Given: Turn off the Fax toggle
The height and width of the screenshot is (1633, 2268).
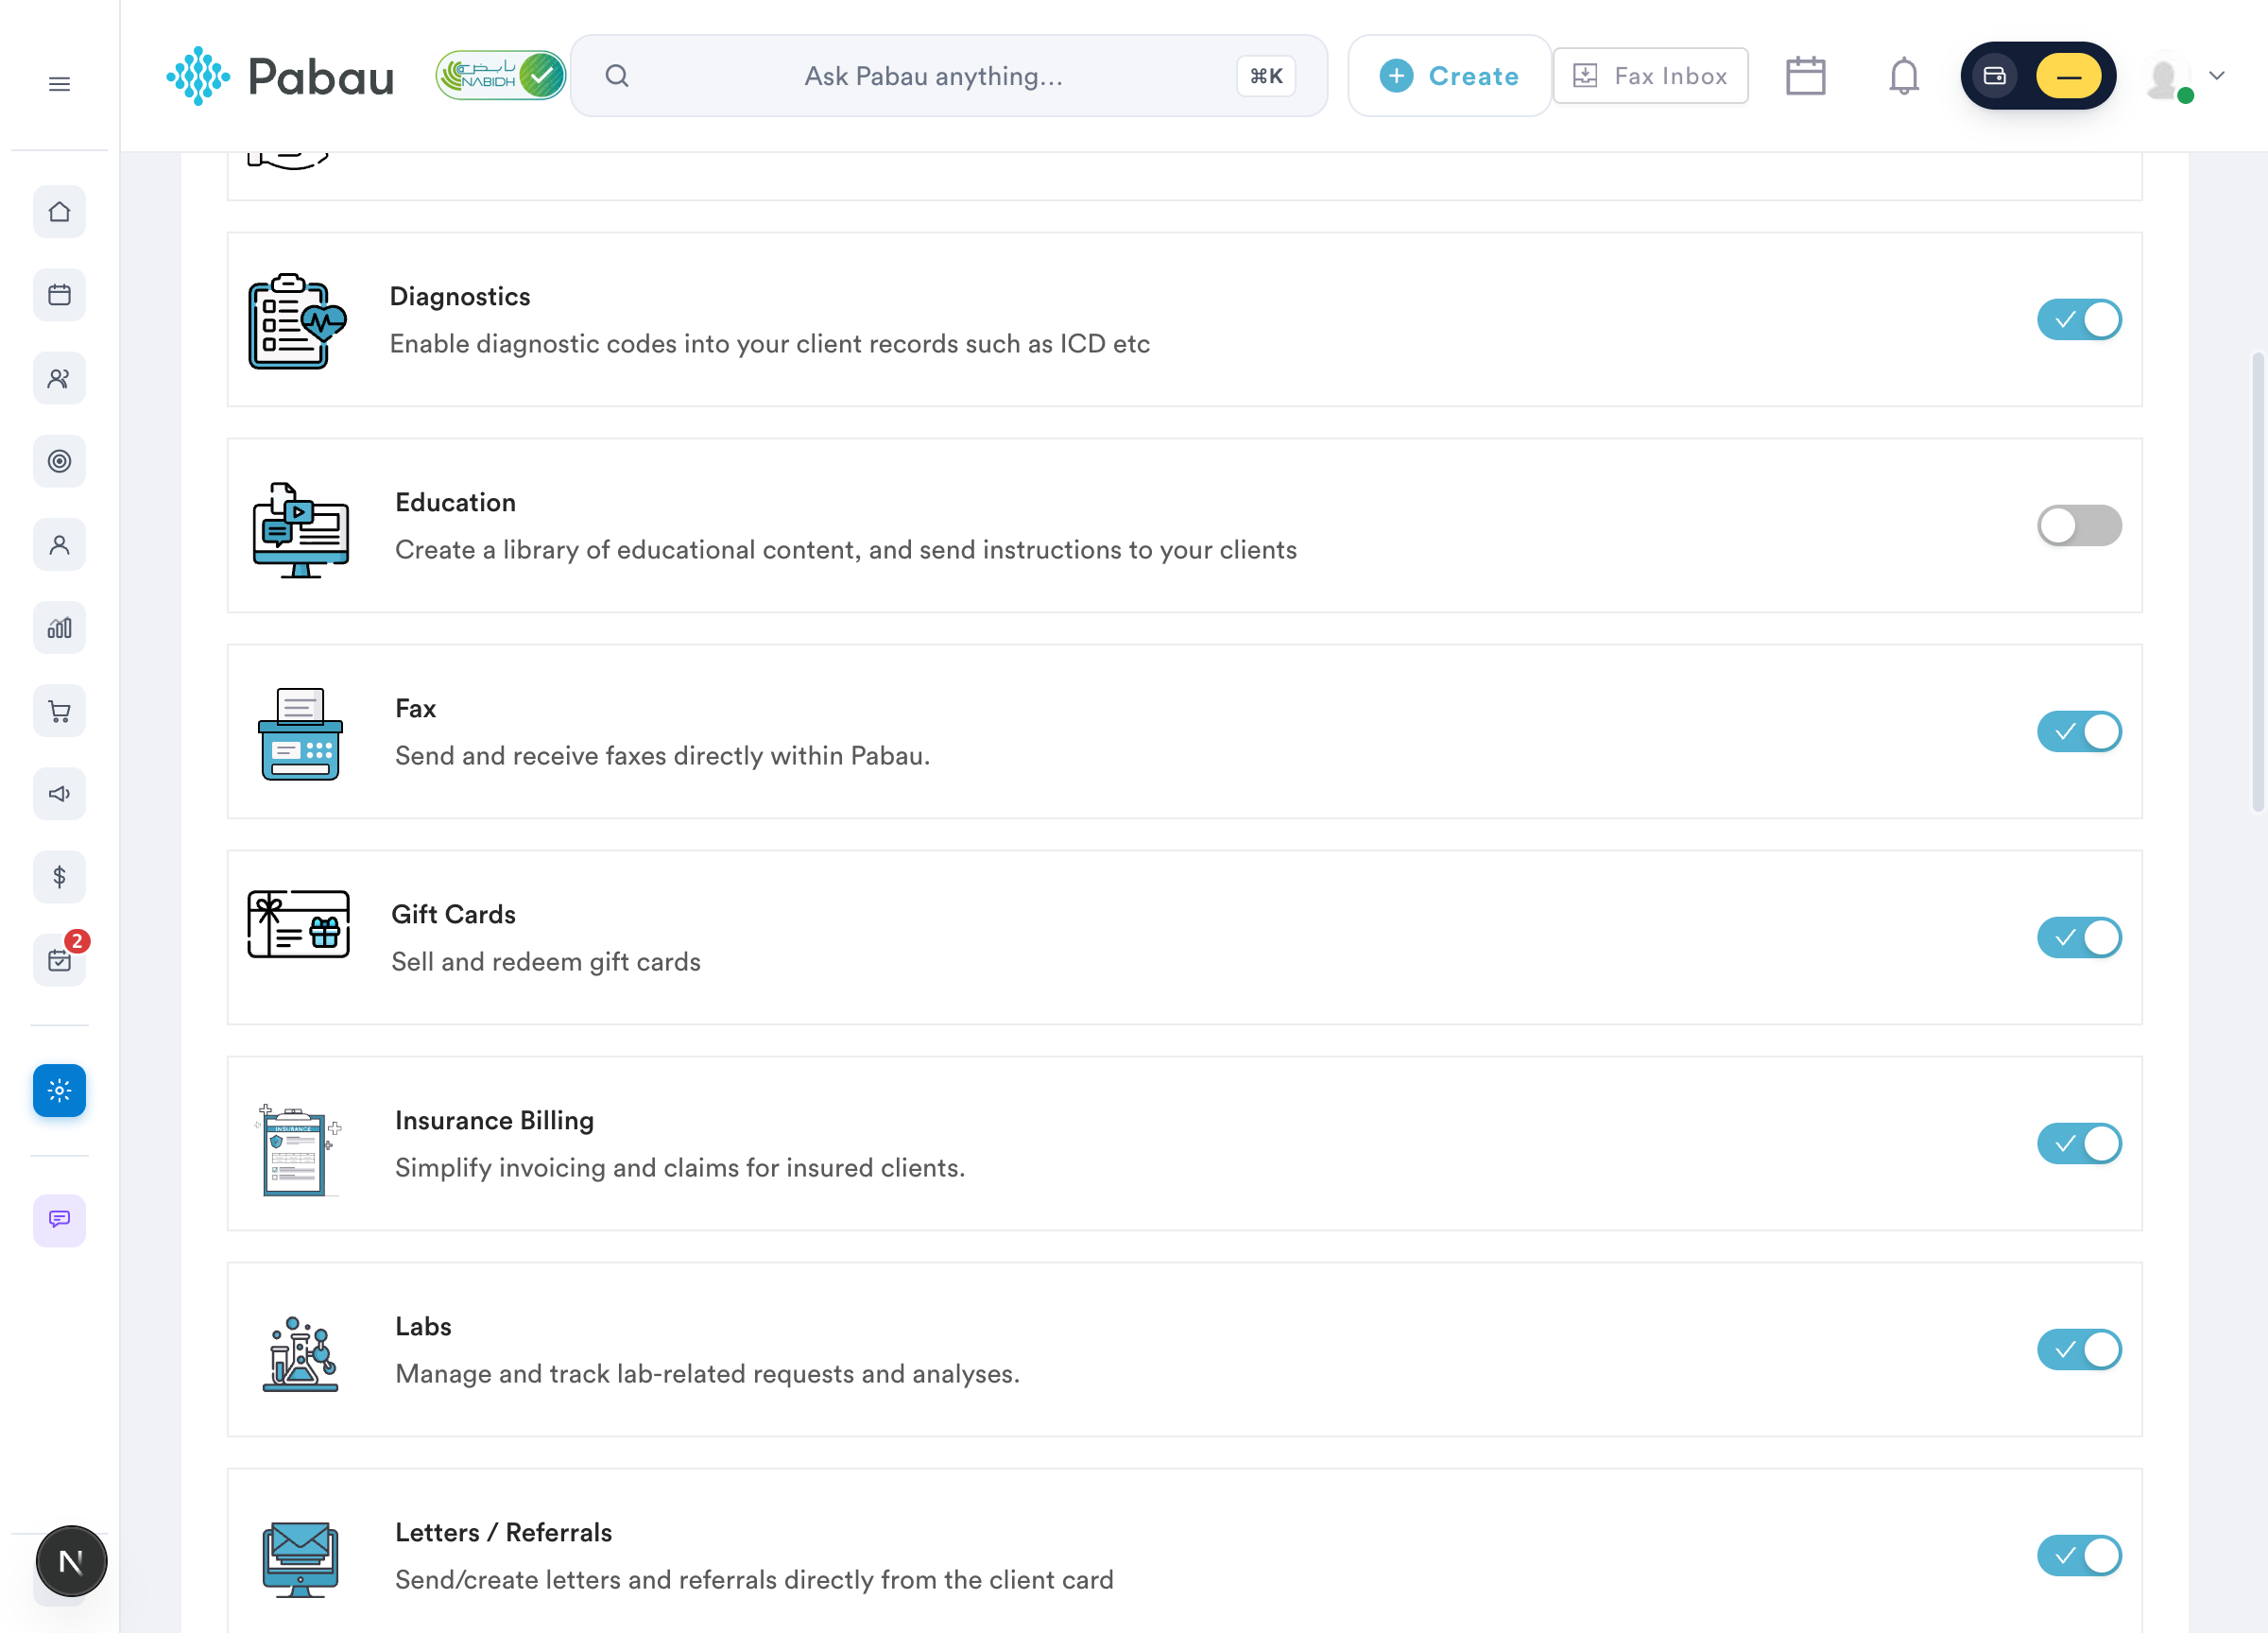Looking at the screenshot, I should (2079, 732).
